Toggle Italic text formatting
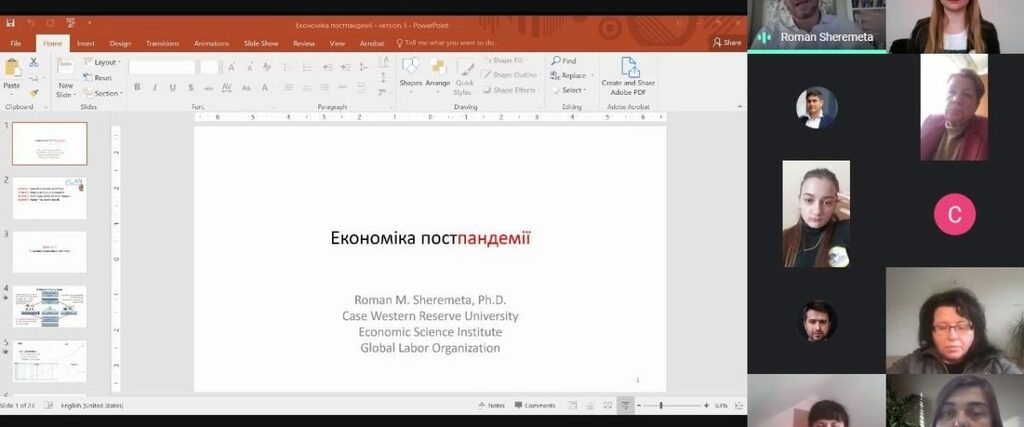The width and height of the screenshot is (1024, 427). [155, 87]
